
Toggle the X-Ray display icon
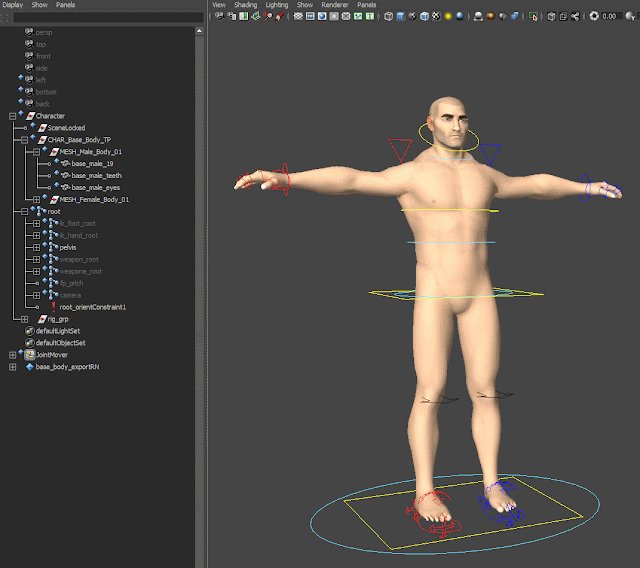click(551, 16)
